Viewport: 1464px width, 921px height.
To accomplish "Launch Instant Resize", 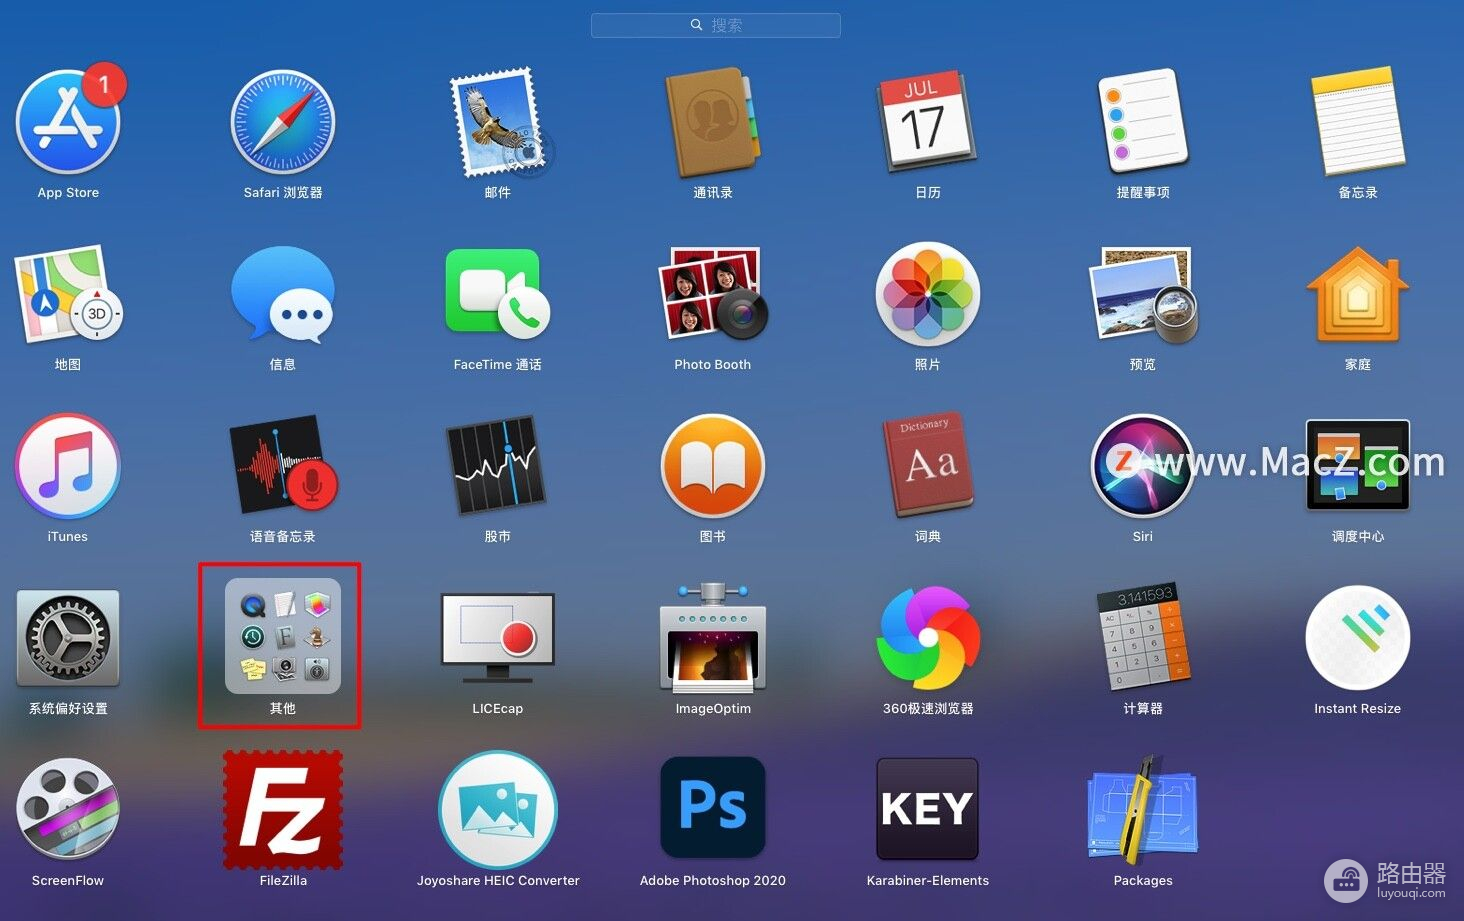I will (x=1358, y=638).
